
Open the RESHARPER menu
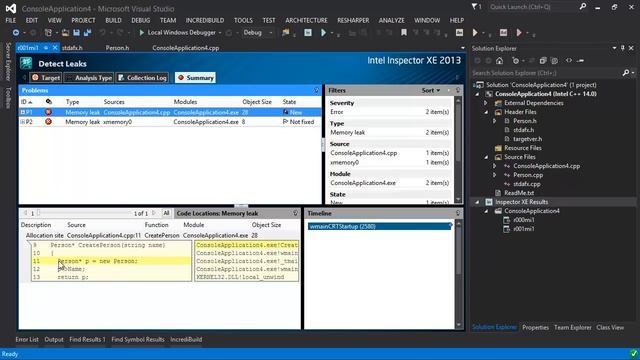pos(353,20)
